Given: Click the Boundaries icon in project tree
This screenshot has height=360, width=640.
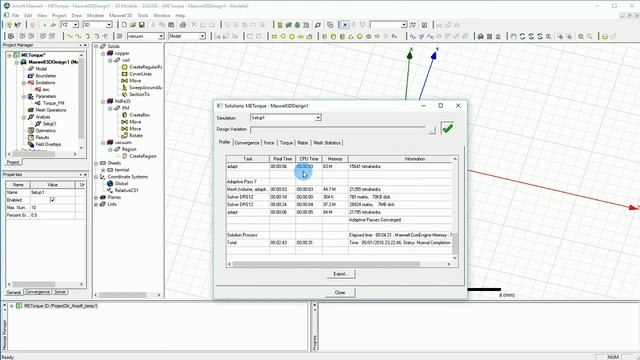Looking at the screenshot, I should point(31,76).
